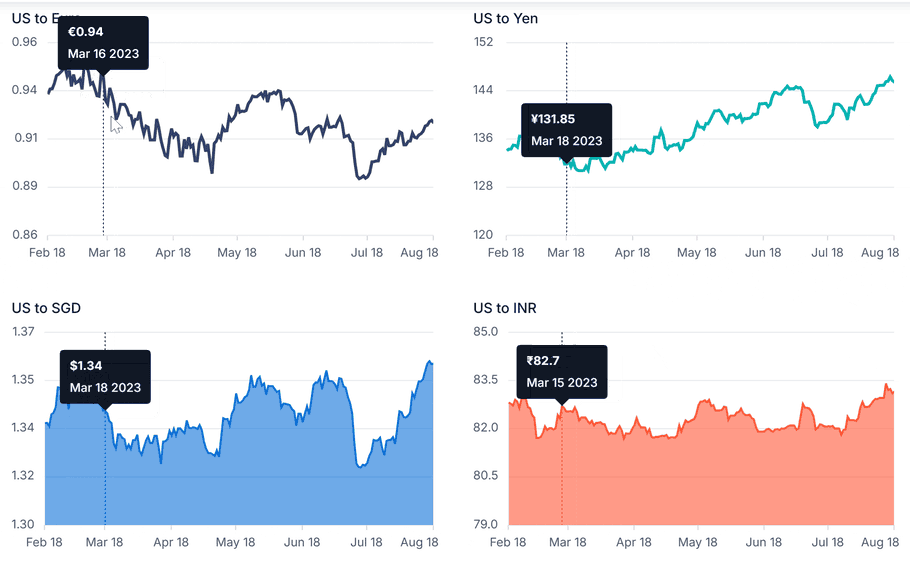The width and height of the screenshot is (910, 573).
Task: Click Jun 18 on the INR chart x-axis
Action: tap(763, 542)
